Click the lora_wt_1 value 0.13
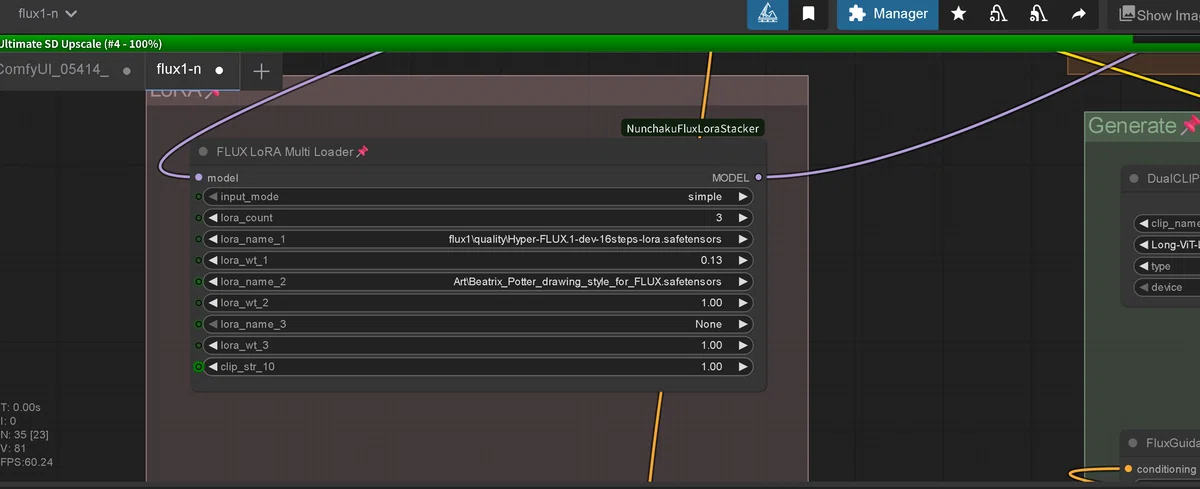The height and width of the screenshot is (489, 1200). tap(710, 260)
